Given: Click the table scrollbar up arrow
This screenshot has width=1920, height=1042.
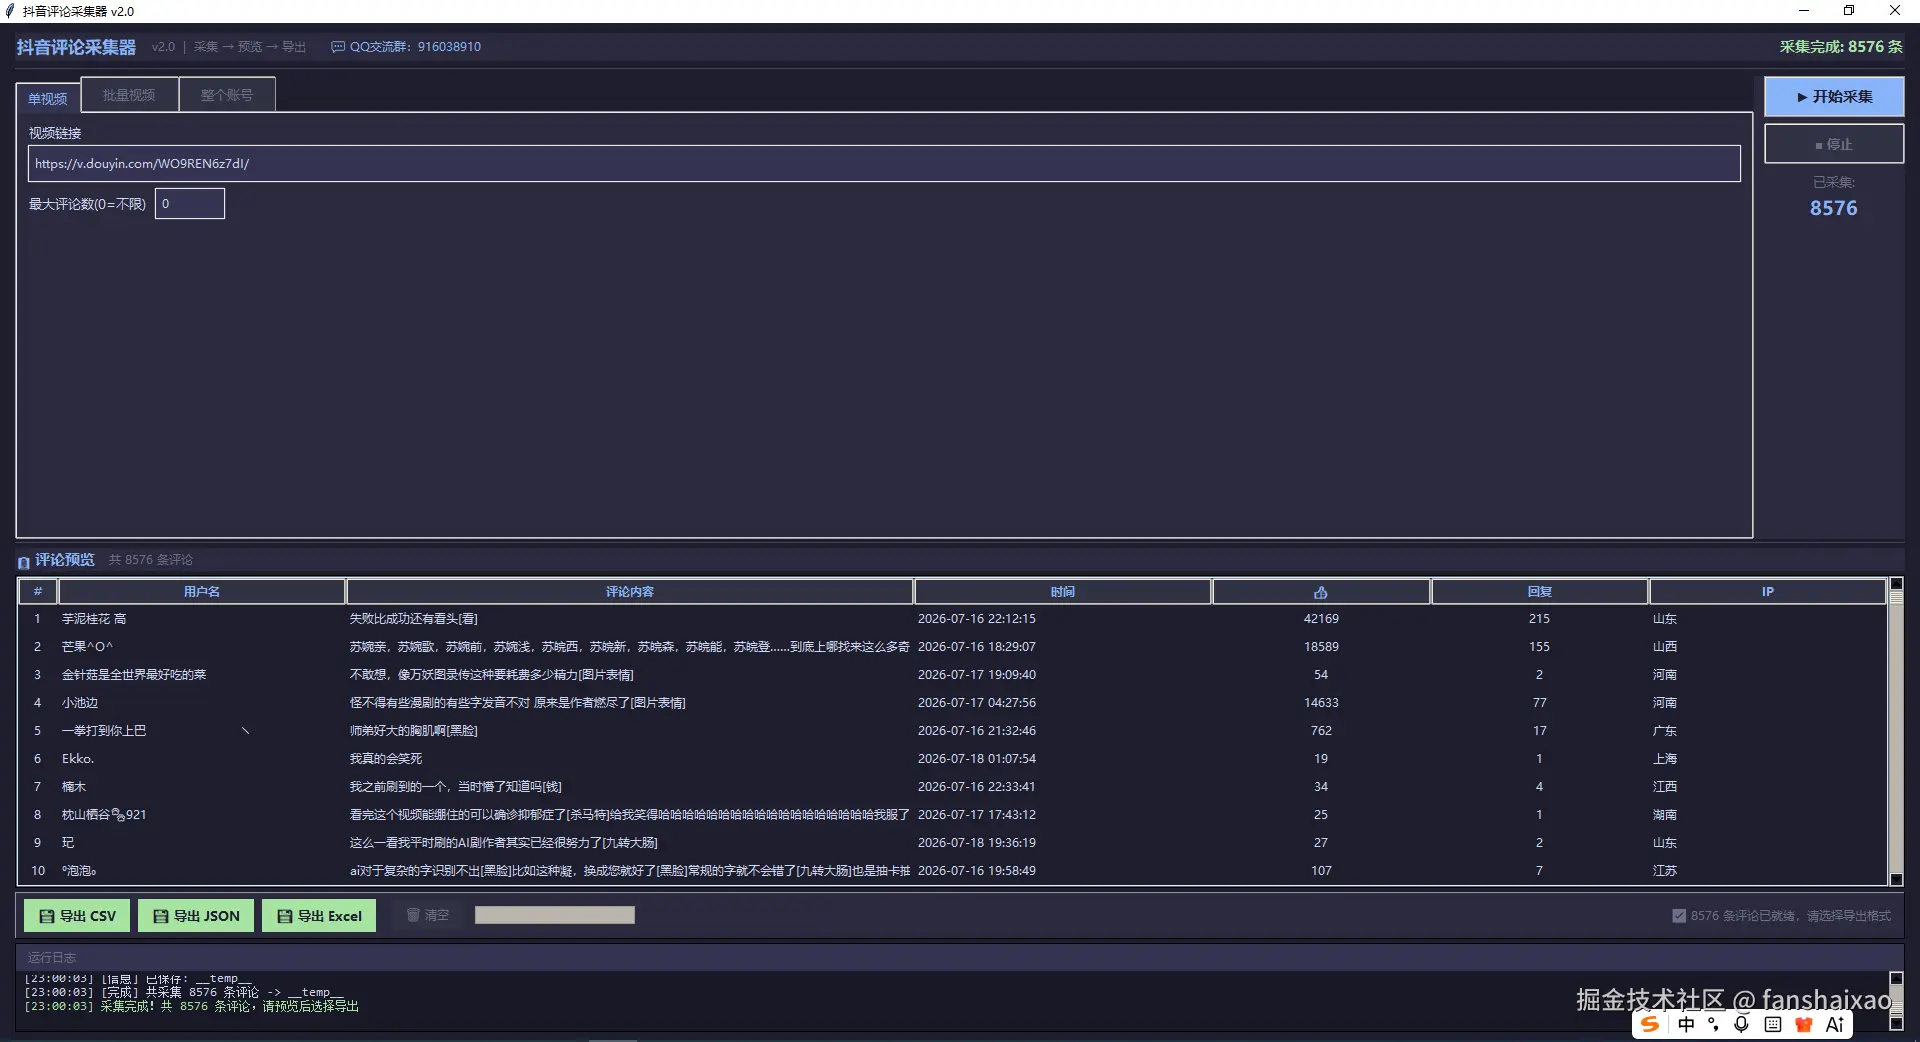Looking at the screenshot, I should [x=1896, y=583].
